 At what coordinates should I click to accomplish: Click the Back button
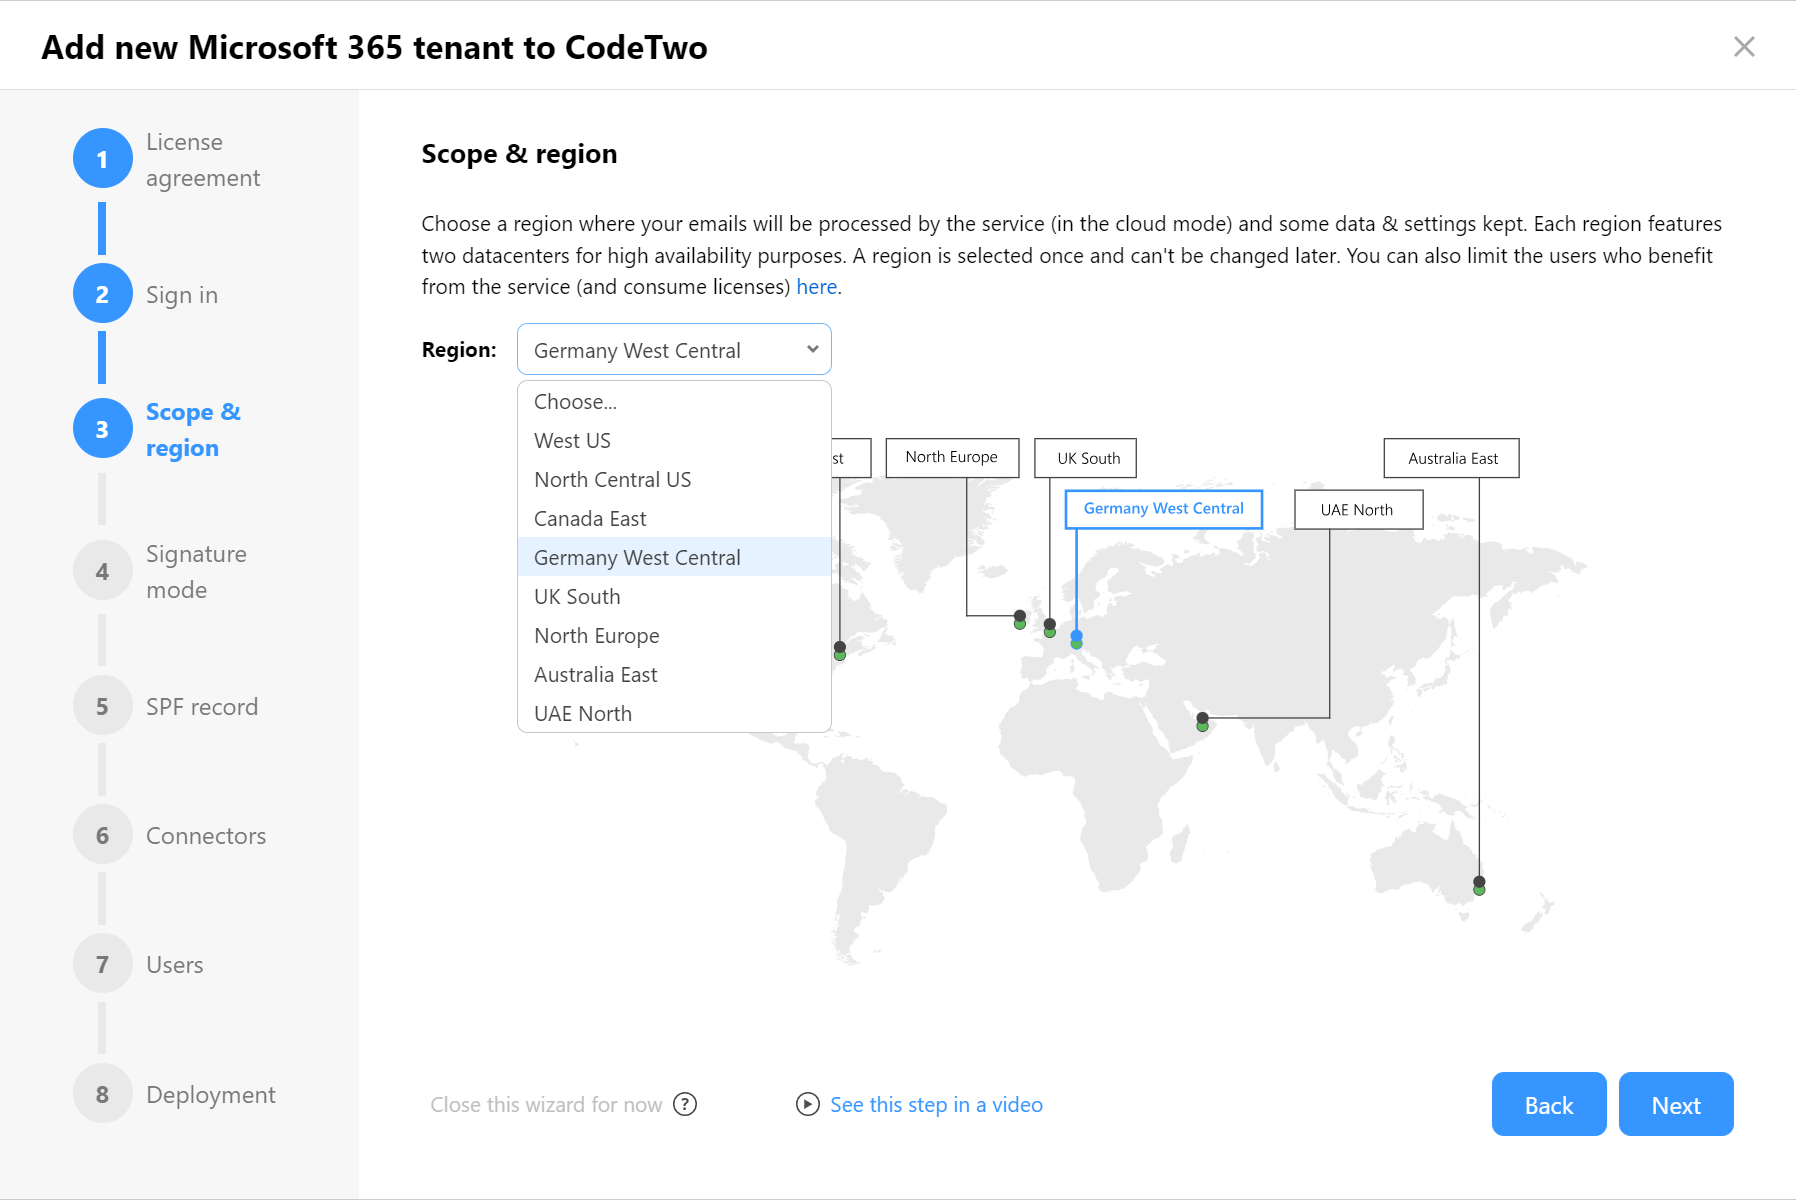1549,1104
